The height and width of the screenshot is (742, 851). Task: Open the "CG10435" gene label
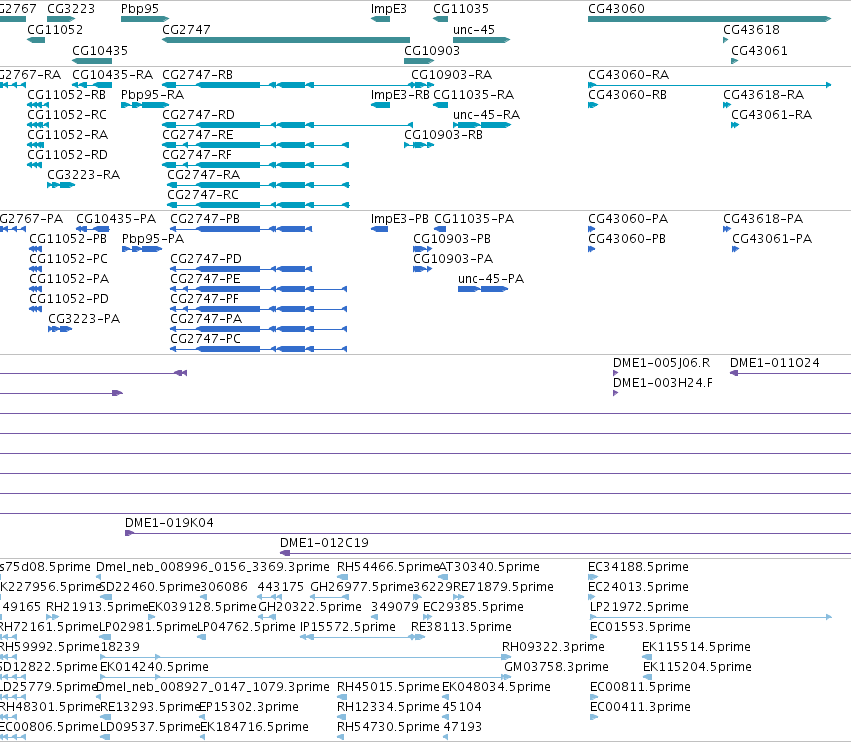[x=100, y=50]
